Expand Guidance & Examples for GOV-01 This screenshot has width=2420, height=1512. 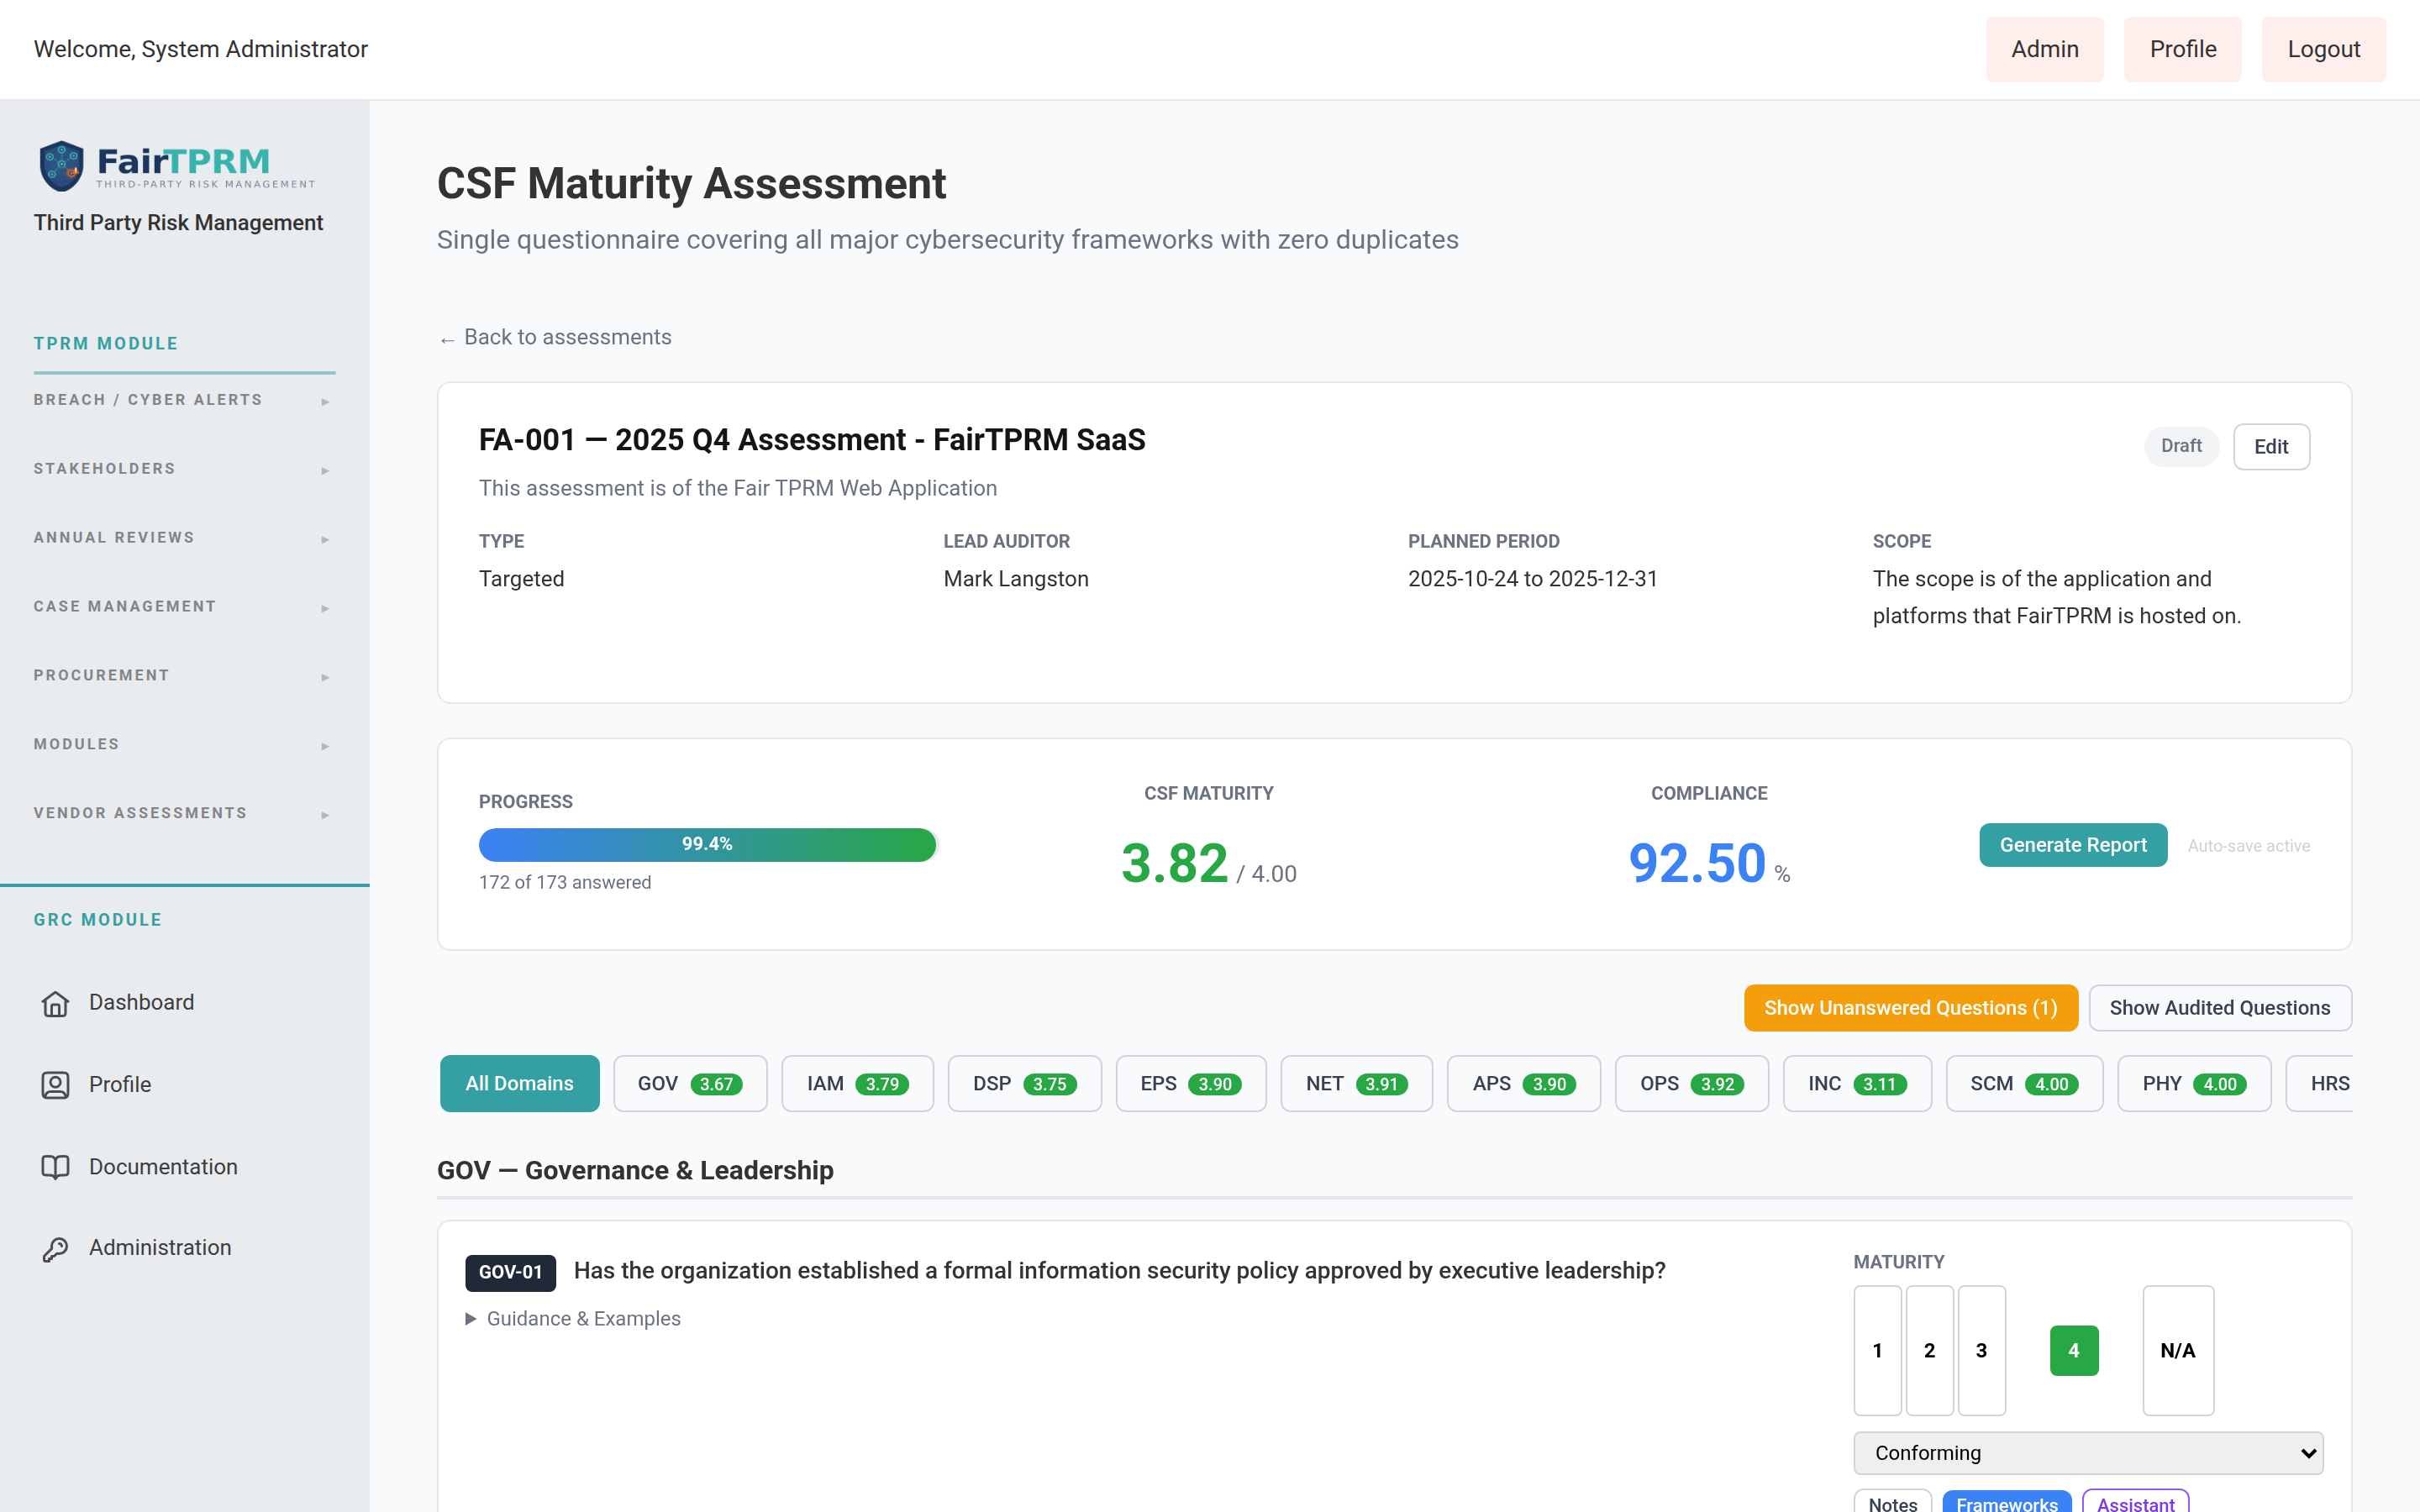pos(573,1319)
